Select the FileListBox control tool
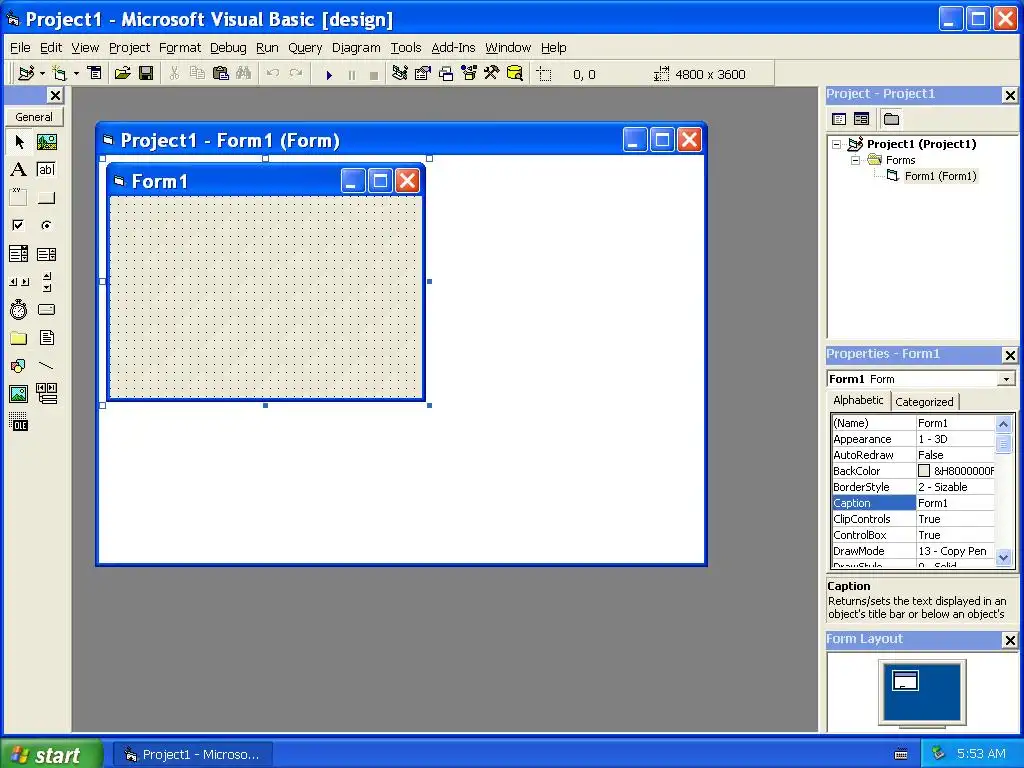 pos(46,338)
